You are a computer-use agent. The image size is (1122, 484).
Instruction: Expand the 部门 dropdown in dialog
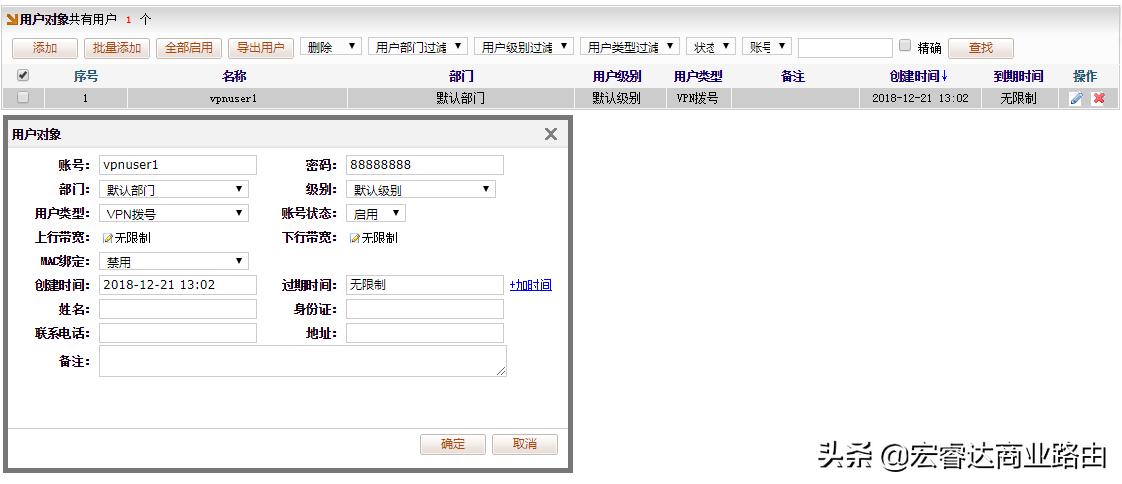174,190
